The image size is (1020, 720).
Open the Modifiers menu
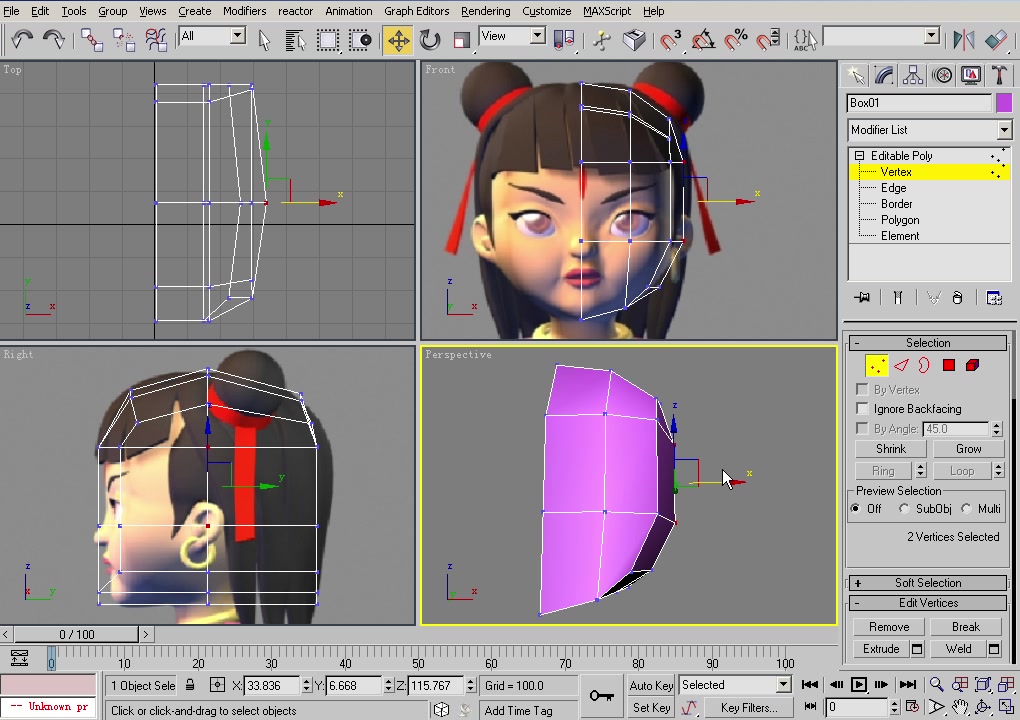[x=245, y=11]
